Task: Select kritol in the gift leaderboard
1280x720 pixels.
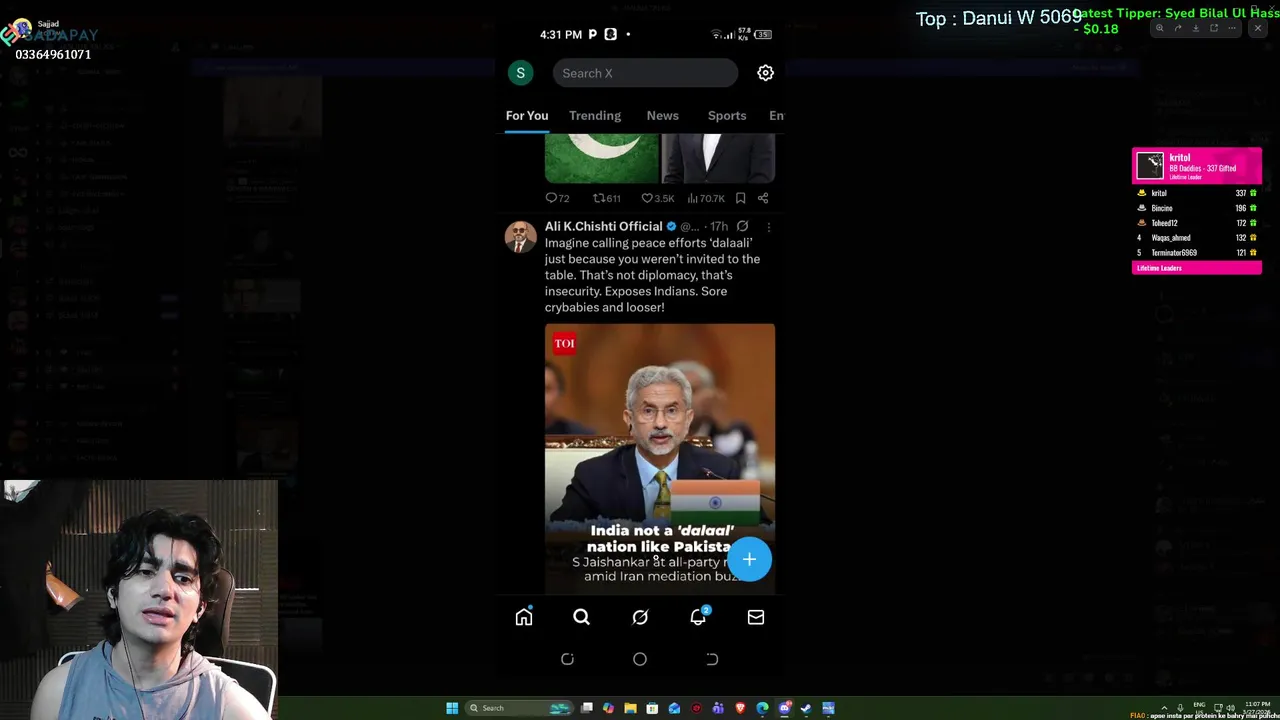Action: tap(1197, 193)
